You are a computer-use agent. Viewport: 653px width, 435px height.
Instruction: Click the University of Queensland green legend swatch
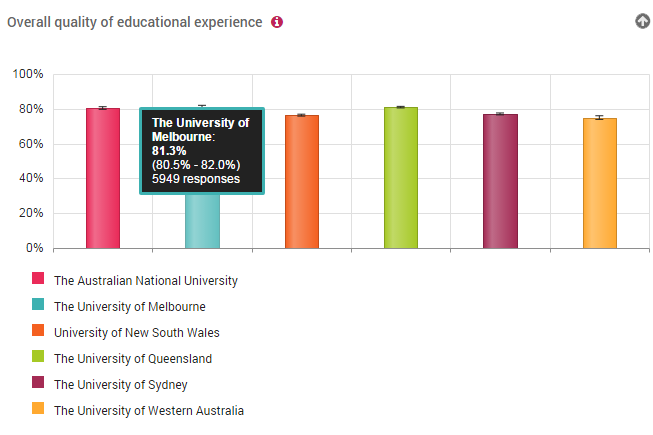pyautogui.click(x=38, y=356)
